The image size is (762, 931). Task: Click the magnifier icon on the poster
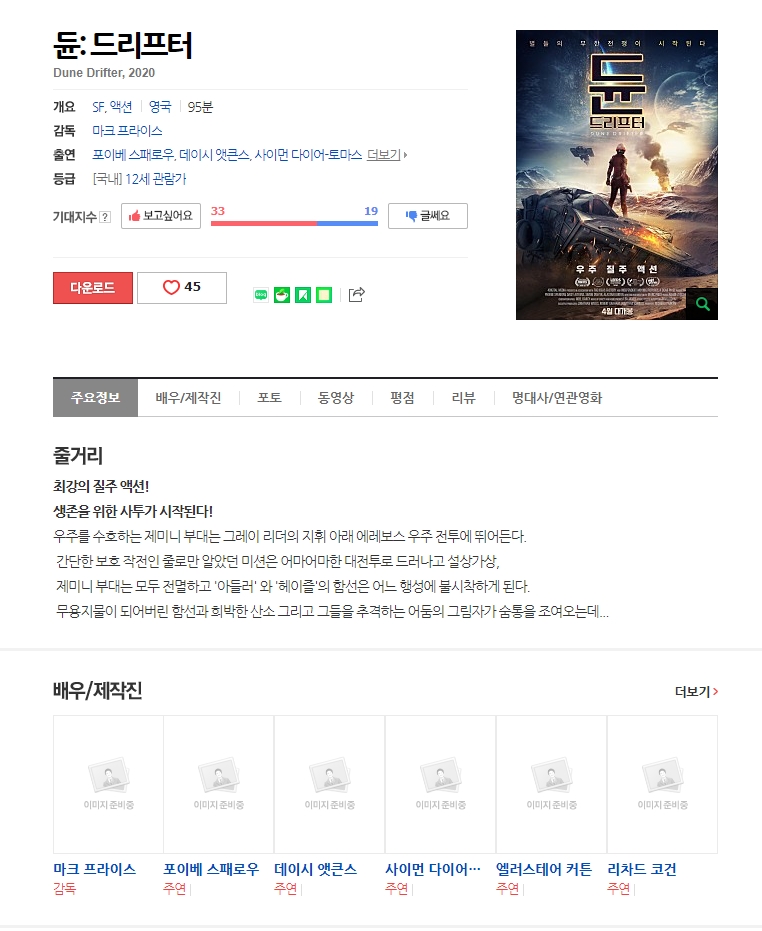(x=702, y=304)
